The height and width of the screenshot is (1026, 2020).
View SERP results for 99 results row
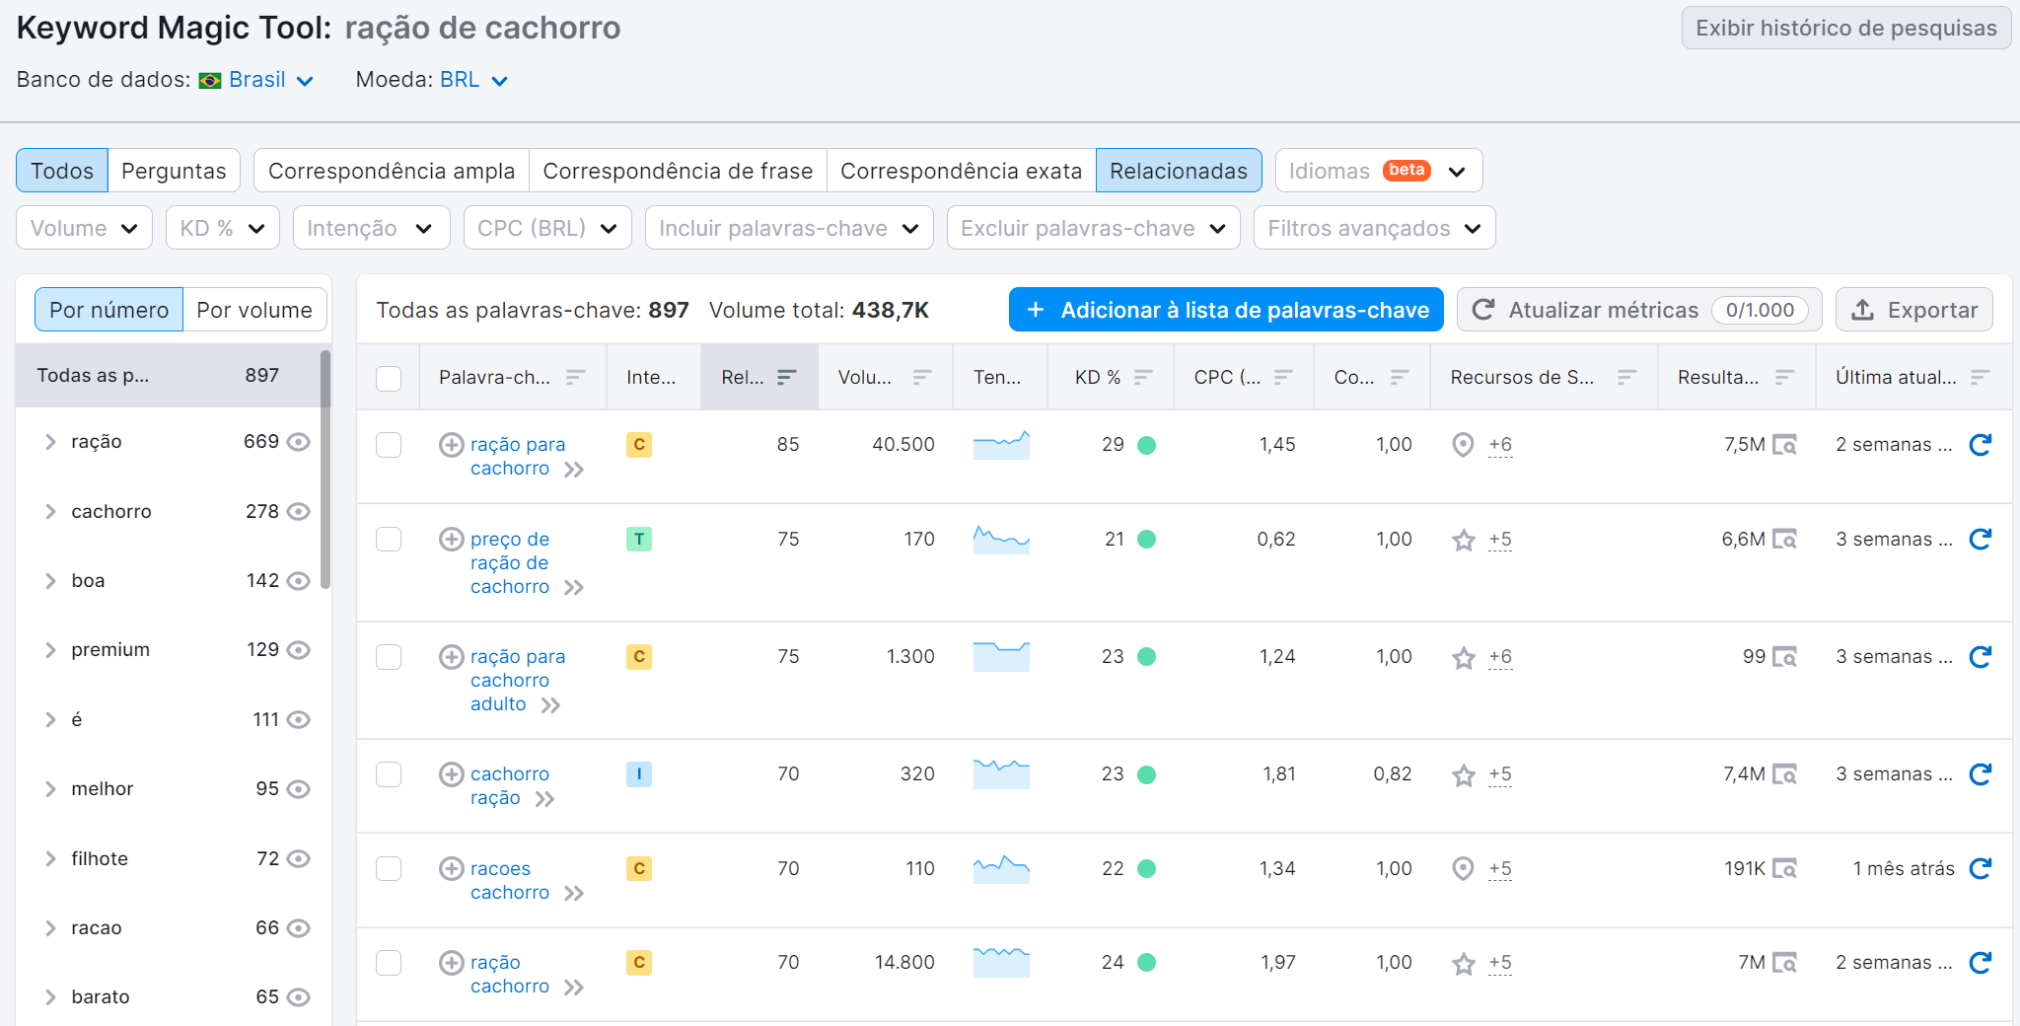1785,656
